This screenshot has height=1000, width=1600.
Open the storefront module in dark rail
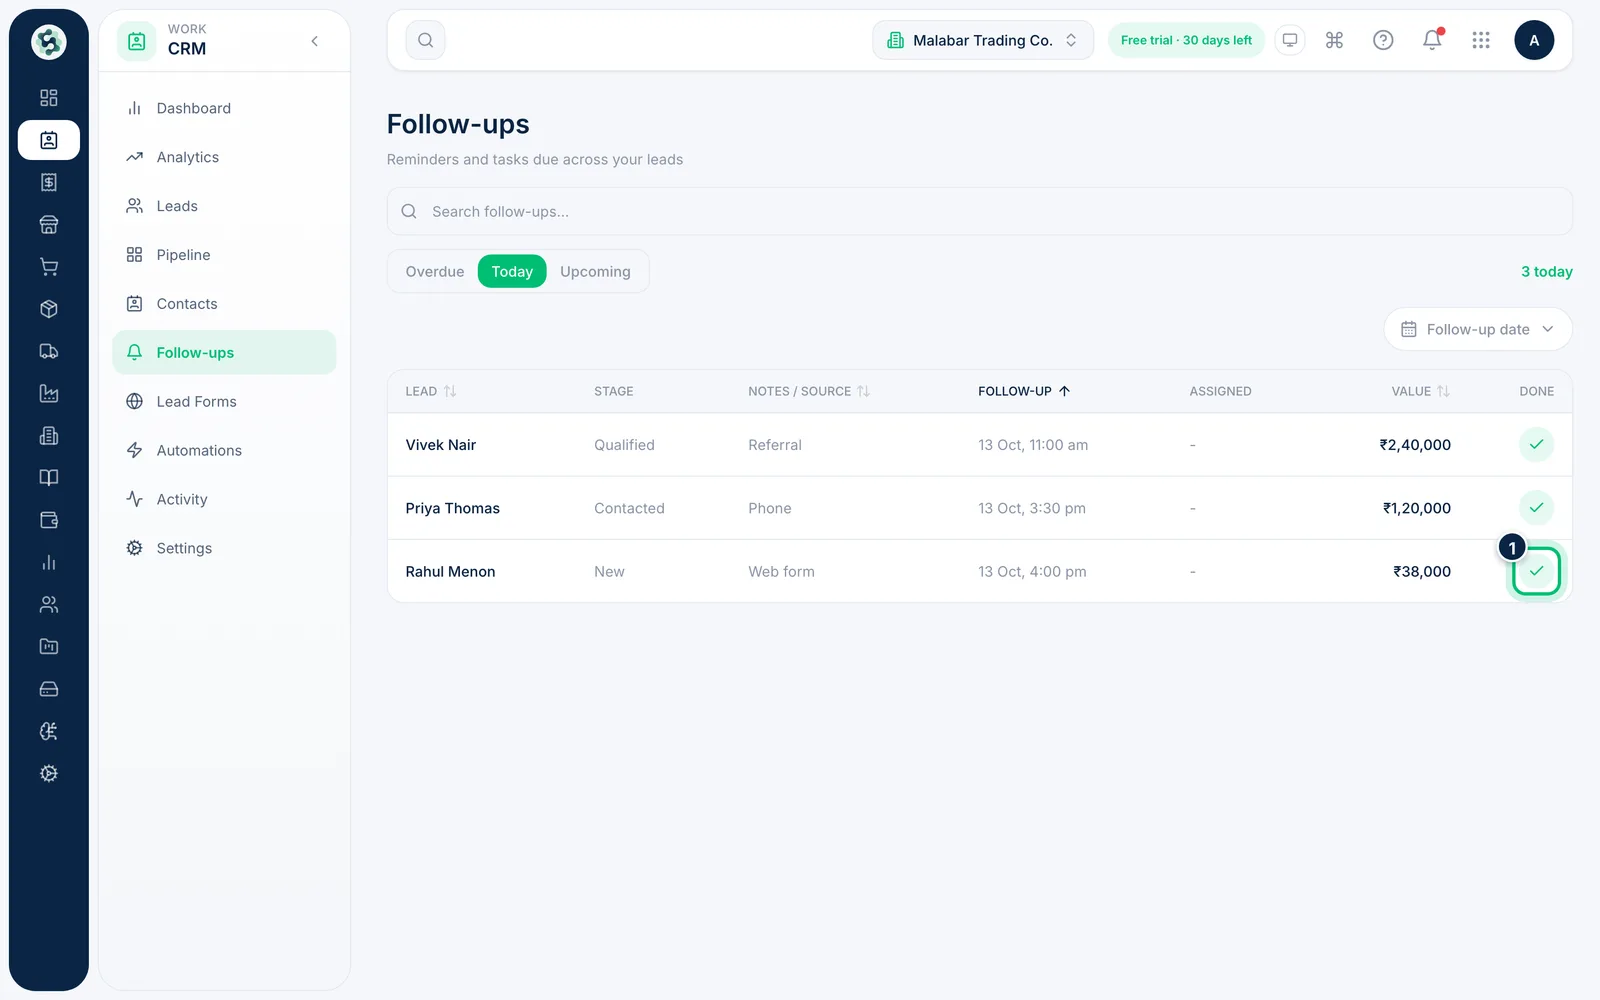[49, 225]
